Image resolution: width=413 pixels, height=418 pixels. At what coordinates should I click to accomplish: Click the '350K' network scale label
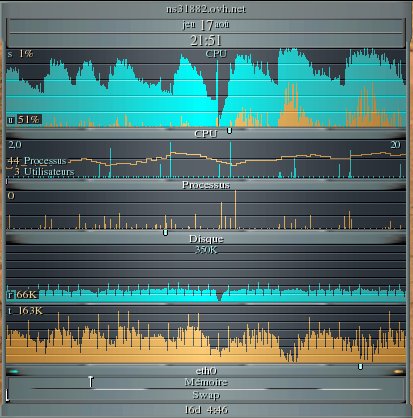coord(206,250)
